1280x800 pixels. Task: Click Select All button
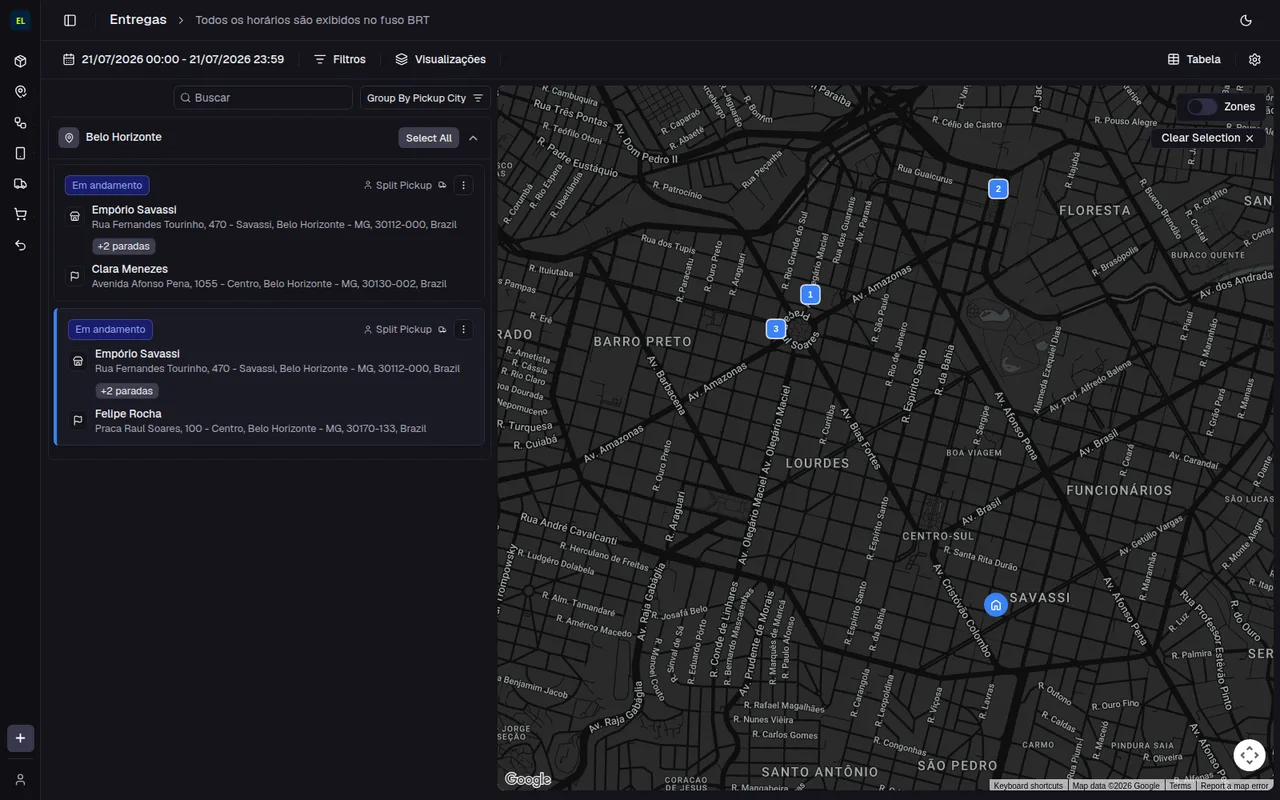(x=429, y=138)
